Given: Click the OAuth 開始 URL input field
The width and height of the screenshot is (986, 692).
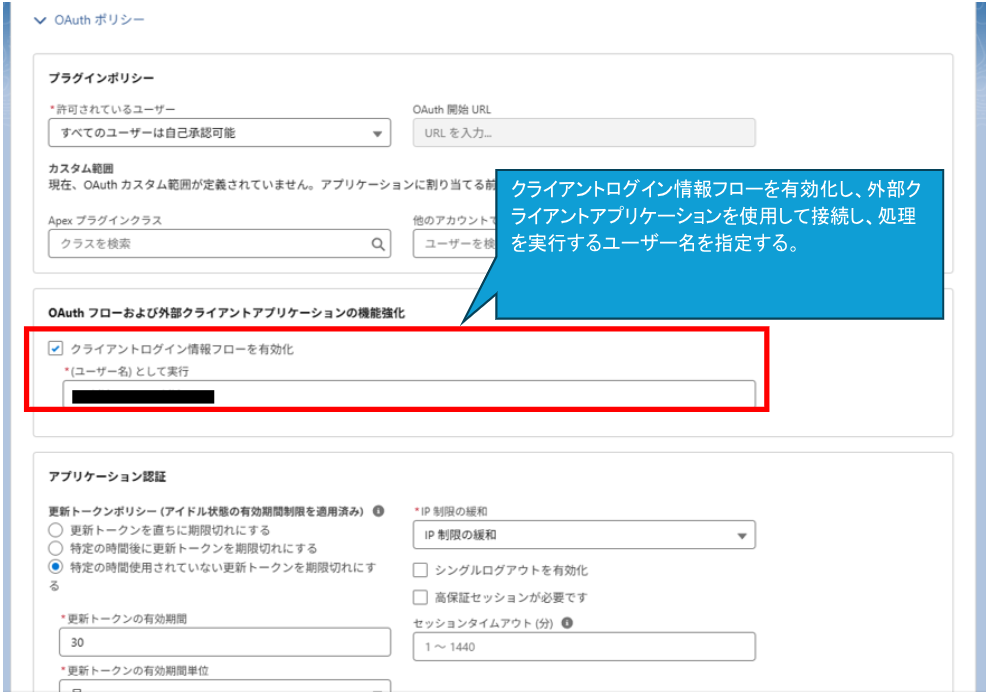Looking at the screenshot, I should tap(584, 133).
